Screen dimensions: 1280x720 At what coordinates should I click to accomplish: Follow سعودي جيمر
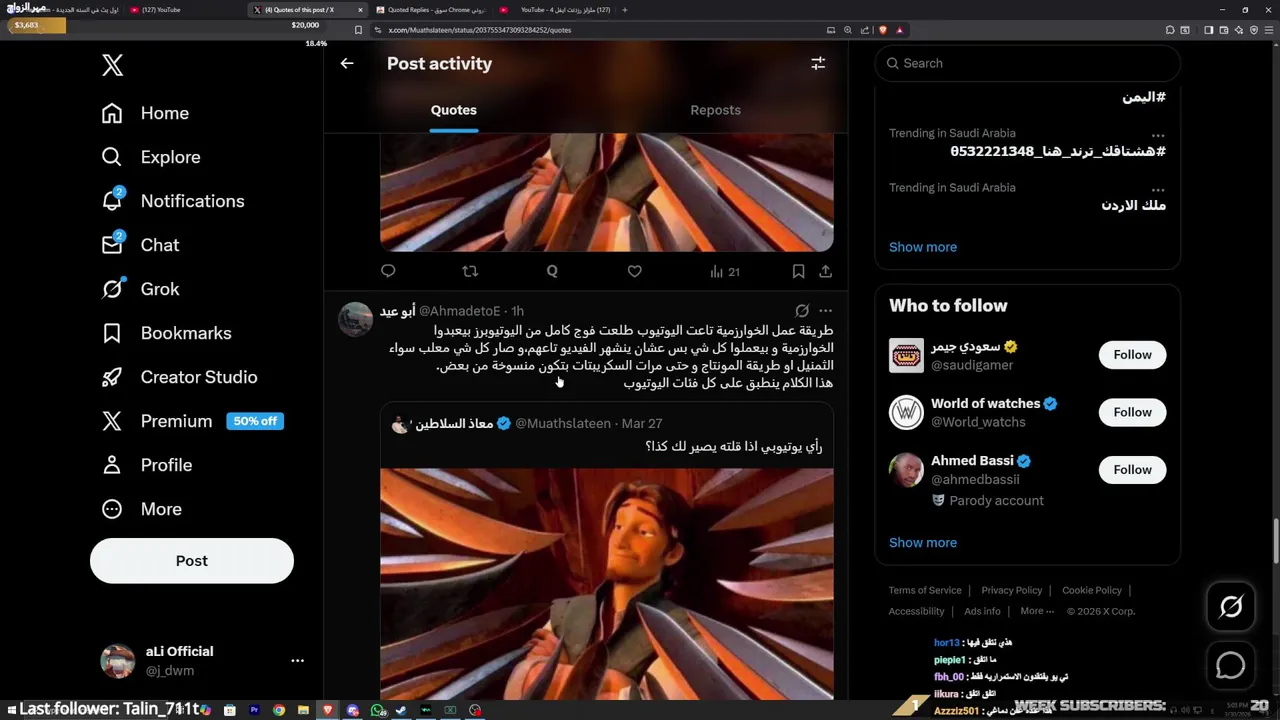(x=1132, y=355)
